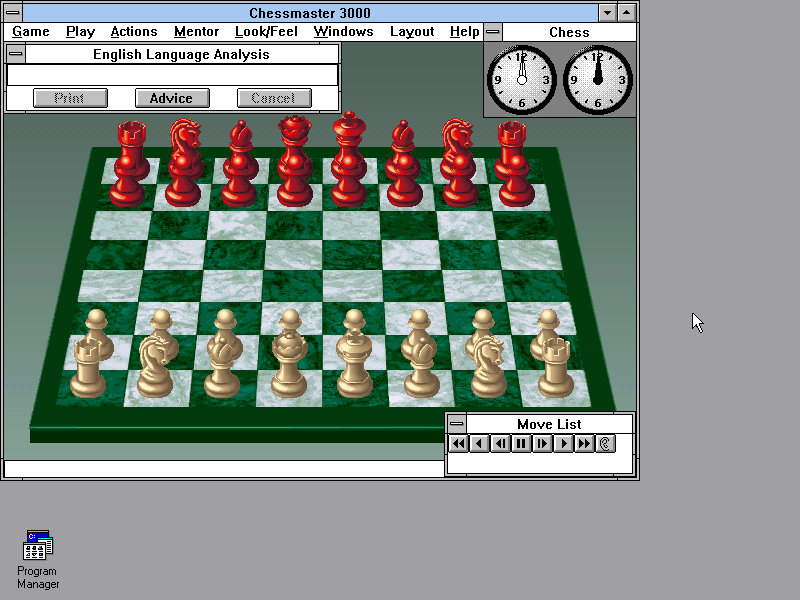Open the Game menu
Viewport: 800px width, 600px height.
click(31, 32)
